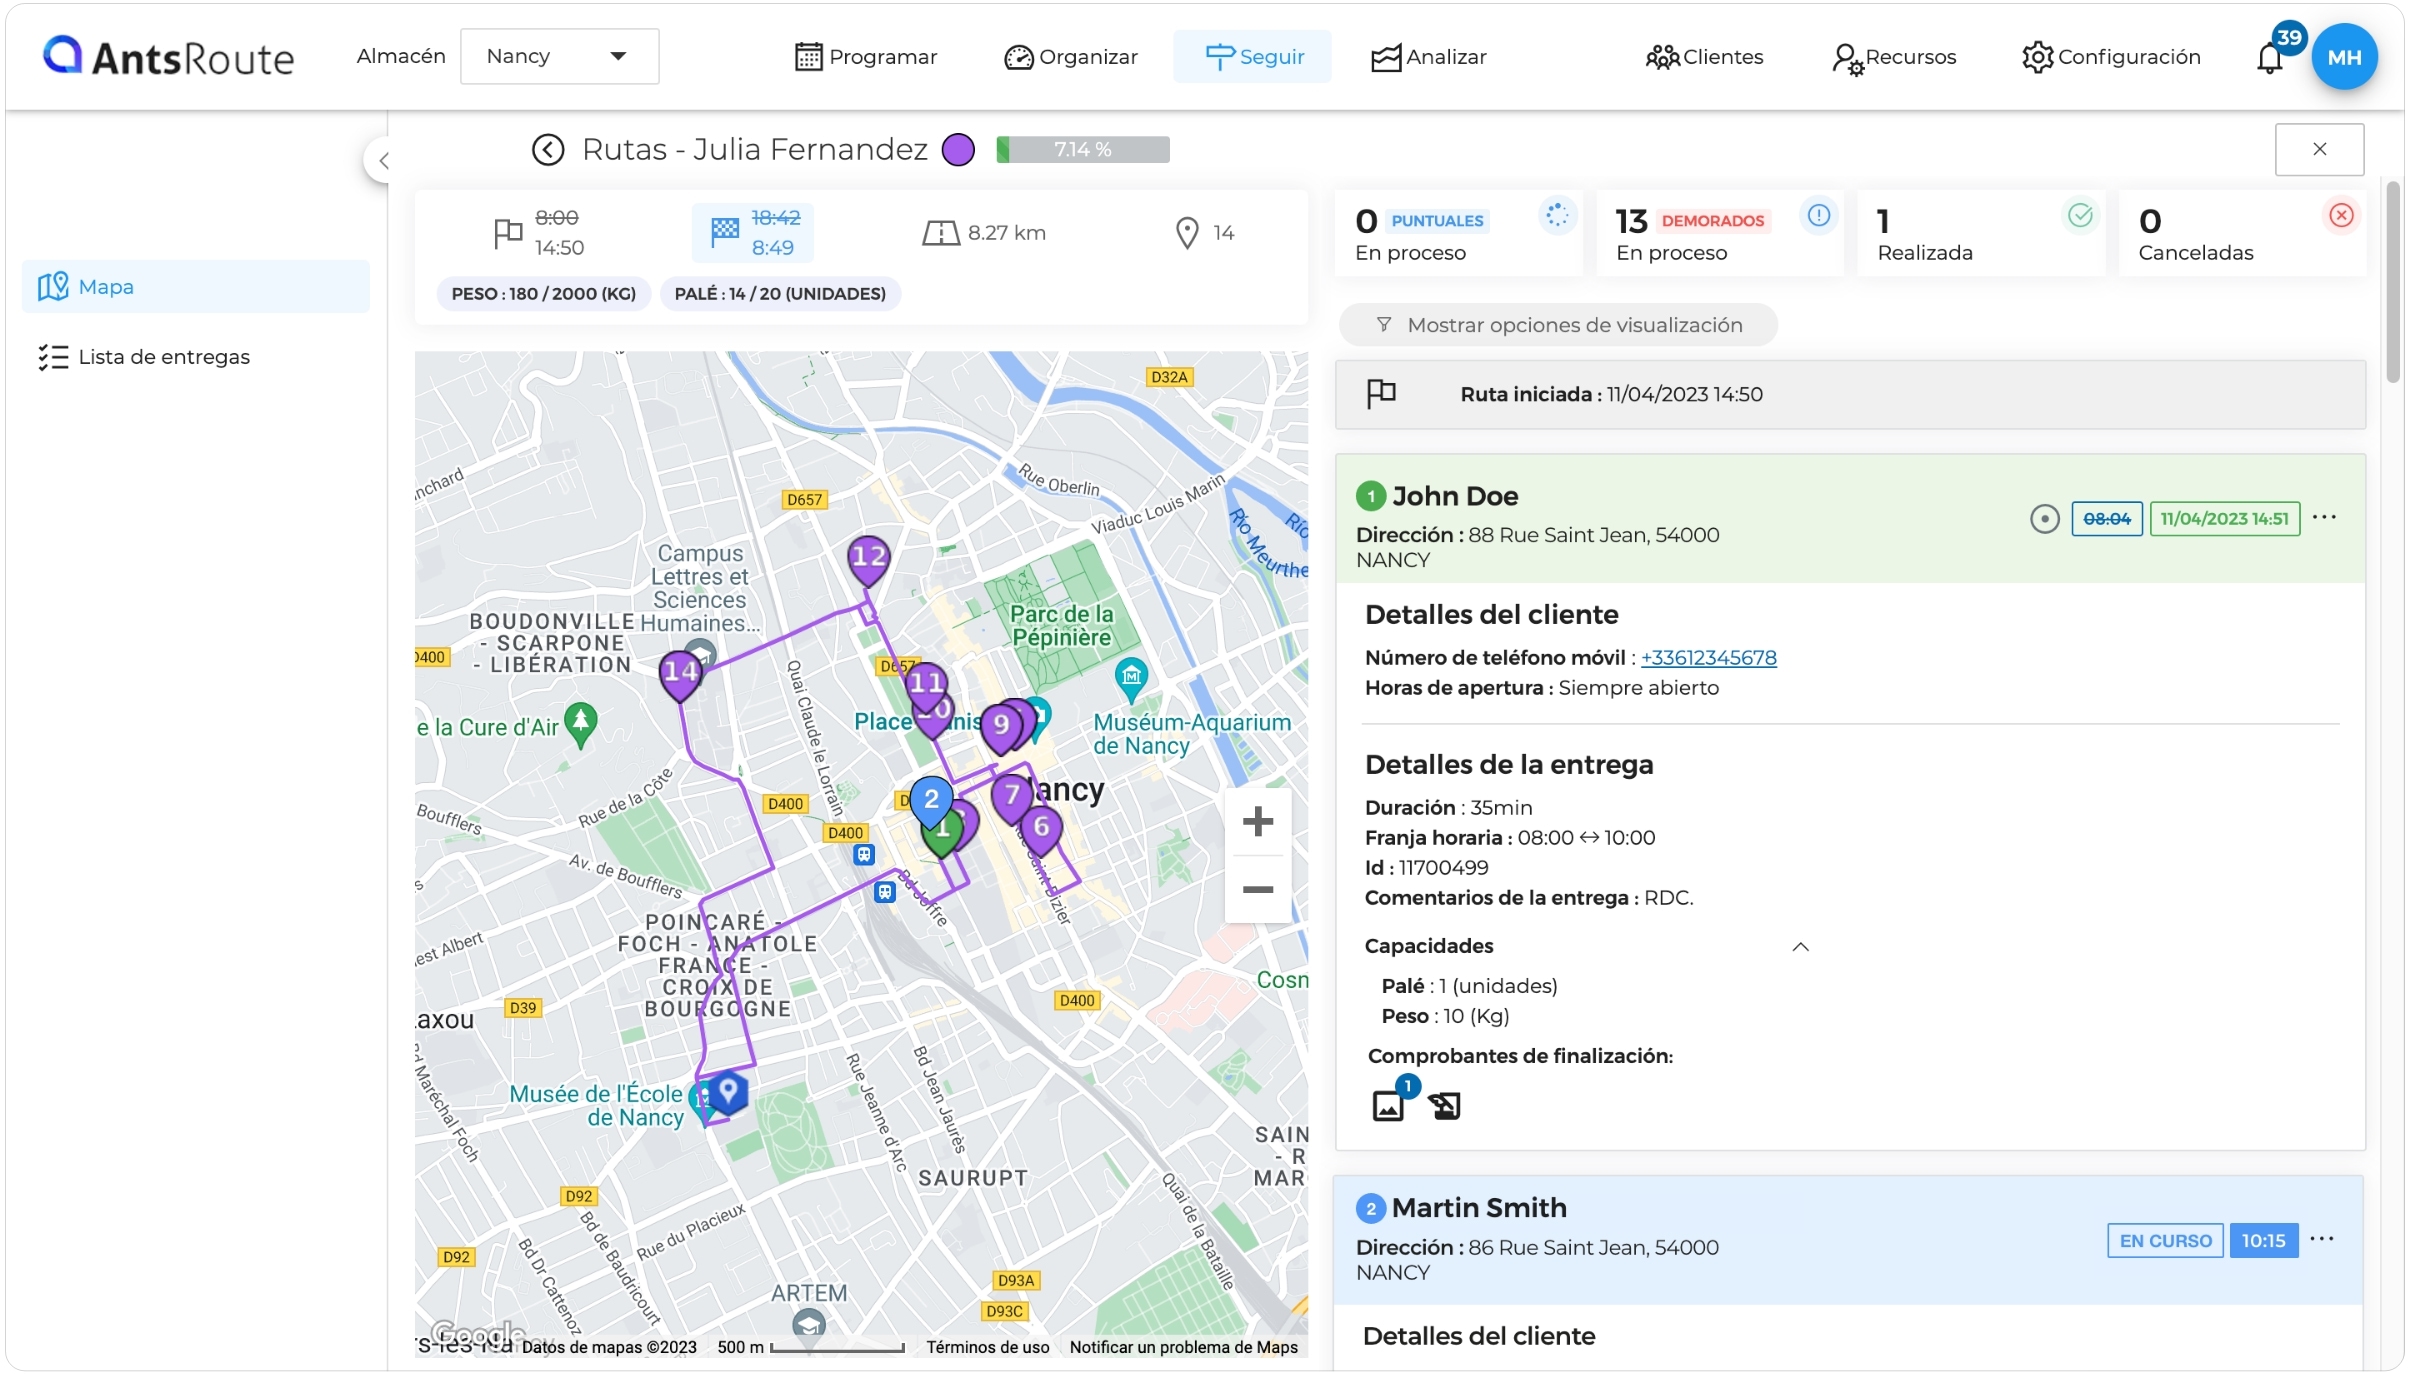This screenshot has height=1374, width=2409.
Task: Select map marker 9
Action: point(1000,727)
